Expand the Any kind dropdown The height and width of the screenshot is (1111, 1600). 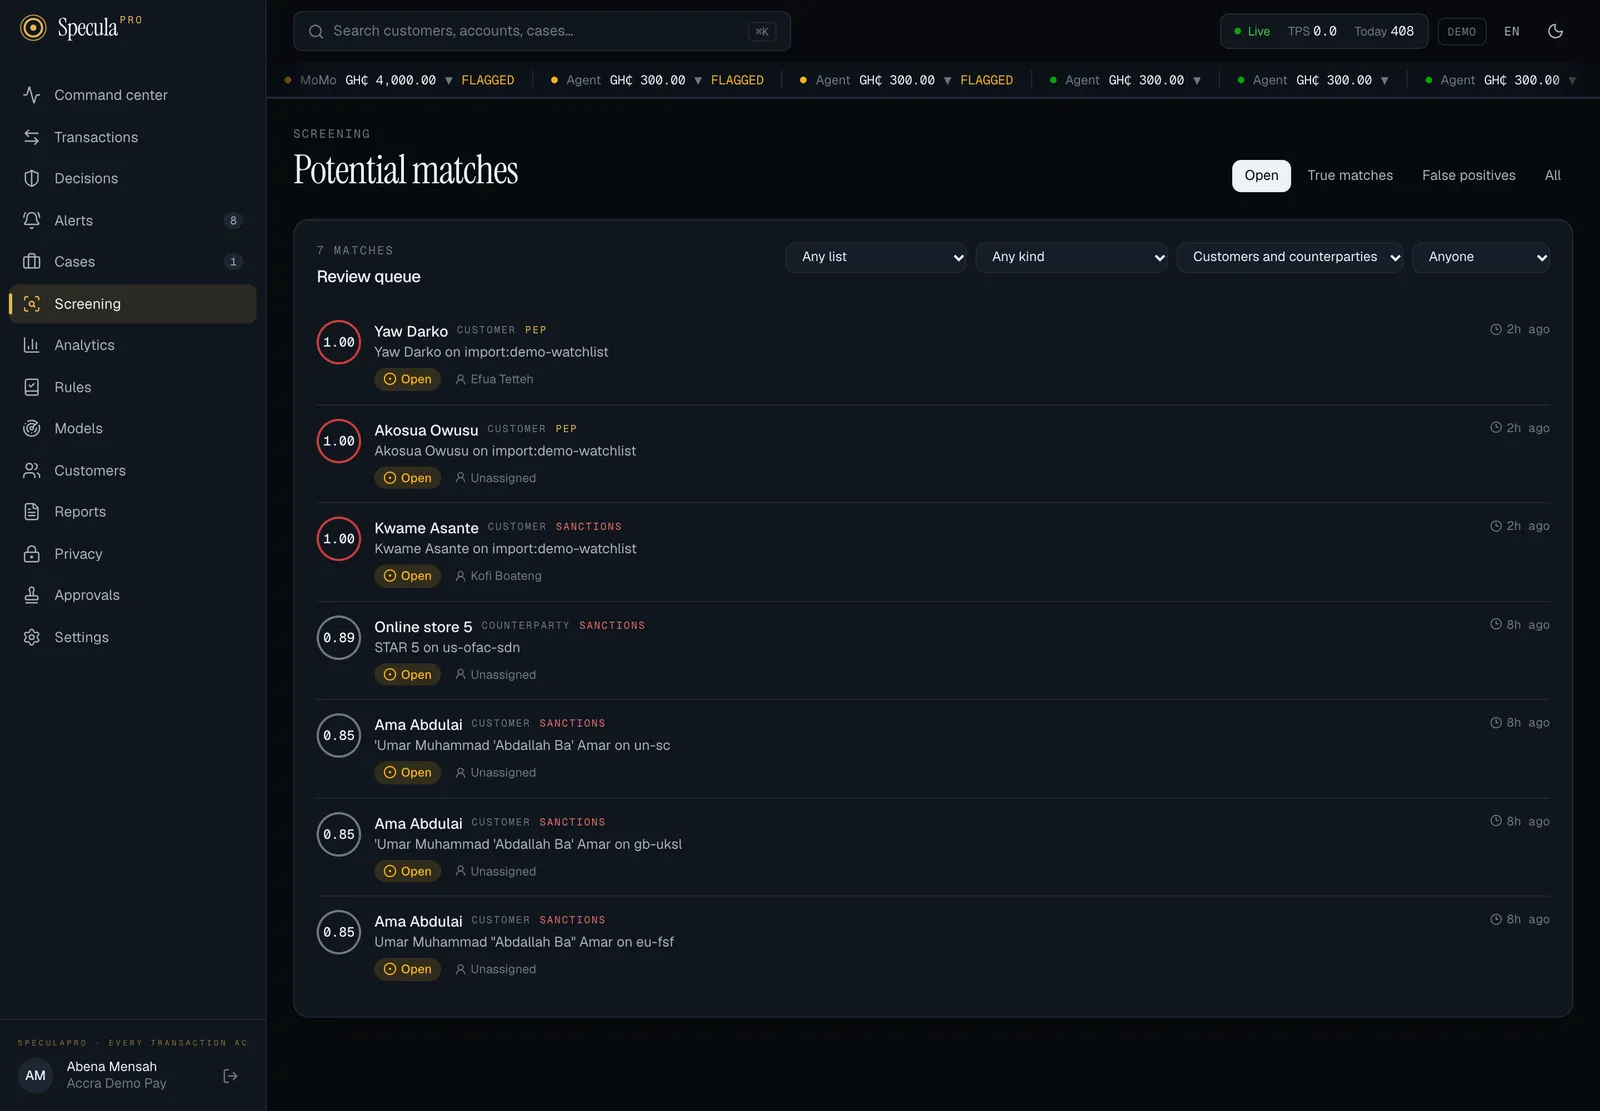point(1071,257)
